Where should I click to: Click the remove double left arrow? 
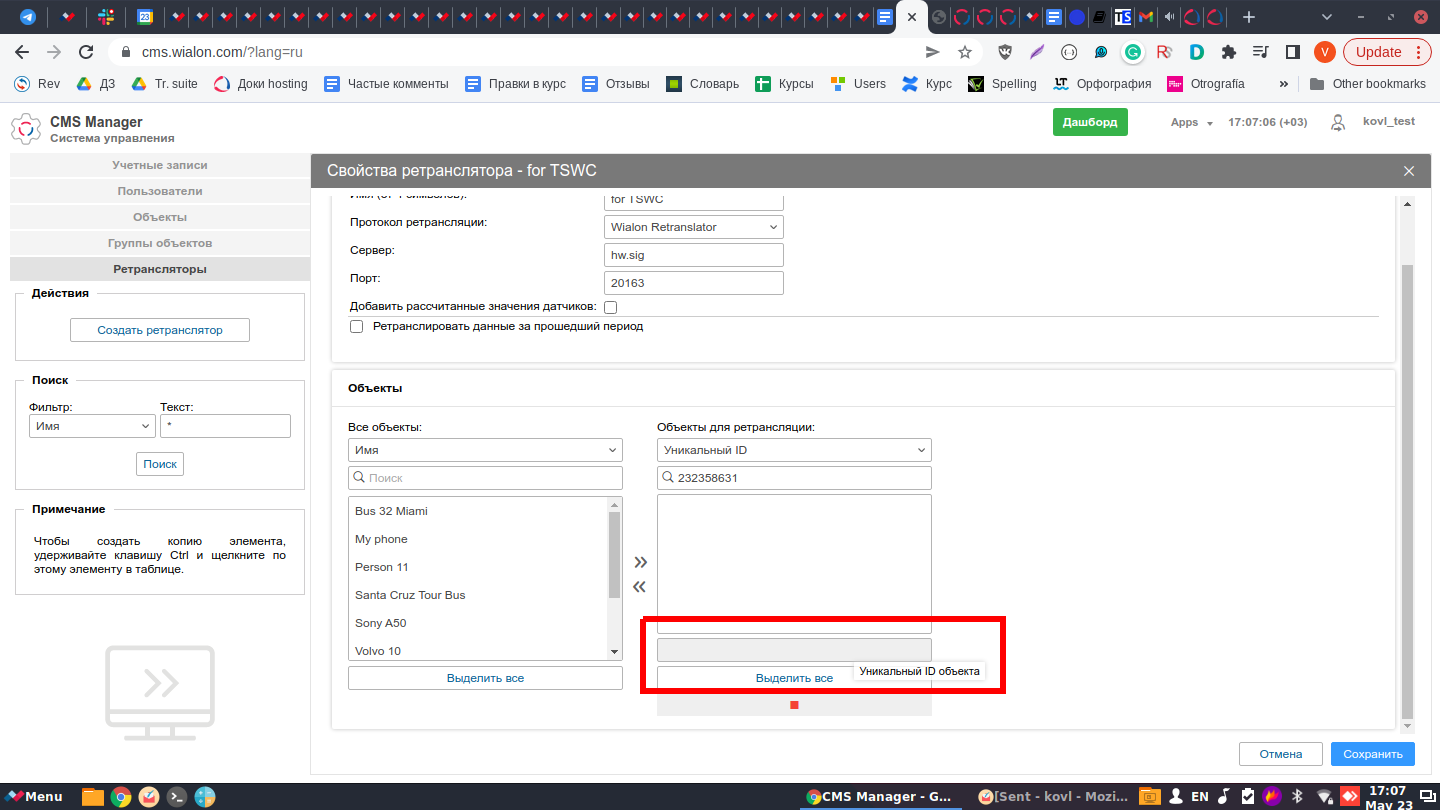pos(640,587)
